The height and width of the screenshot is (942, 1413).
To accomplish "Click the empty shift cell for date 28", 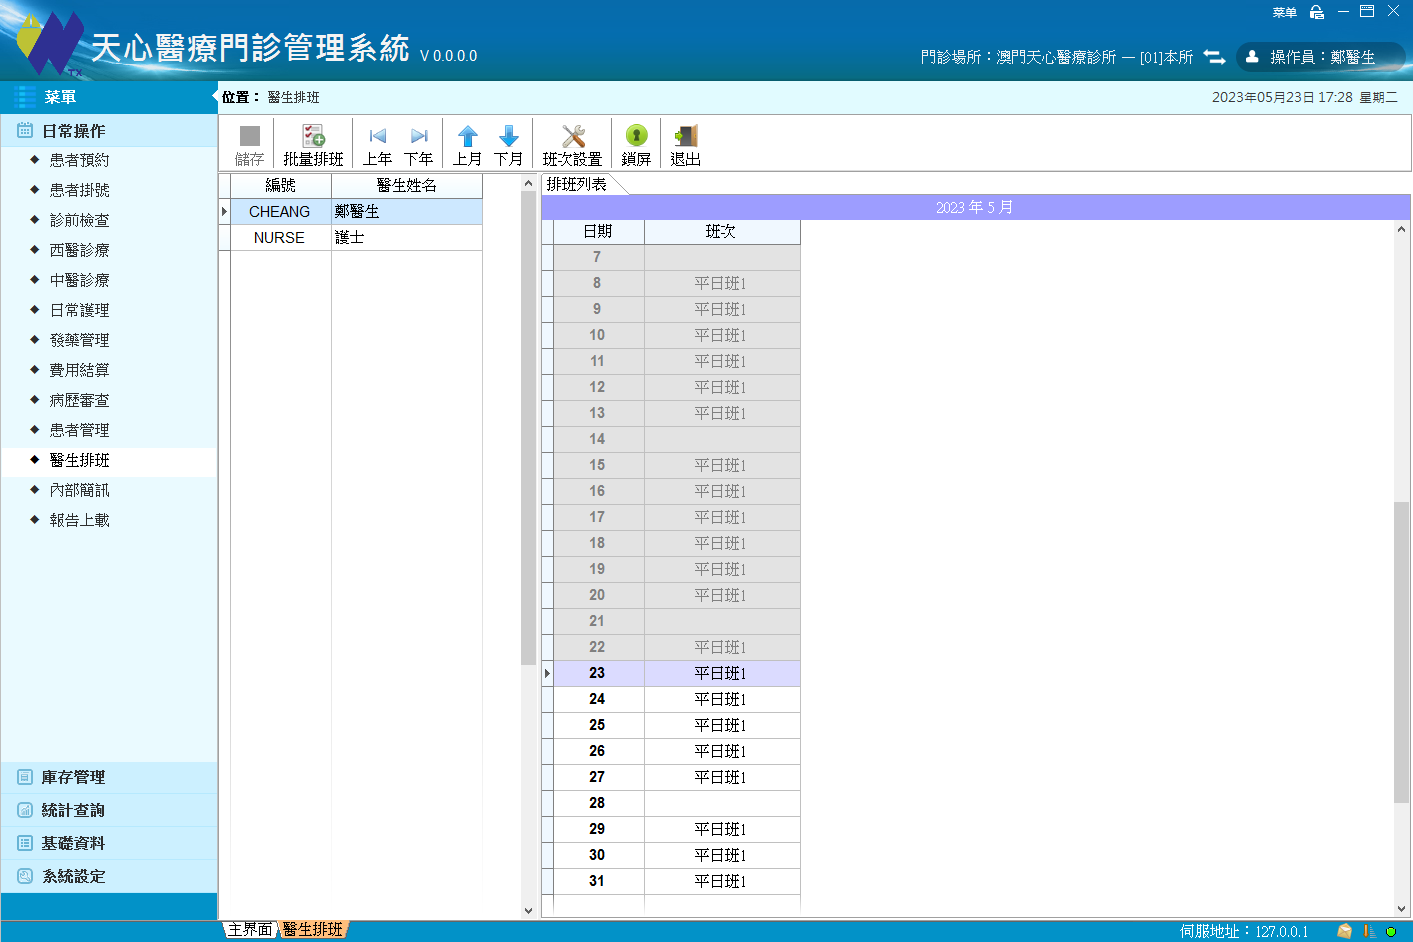I will [x=722, y=804].
